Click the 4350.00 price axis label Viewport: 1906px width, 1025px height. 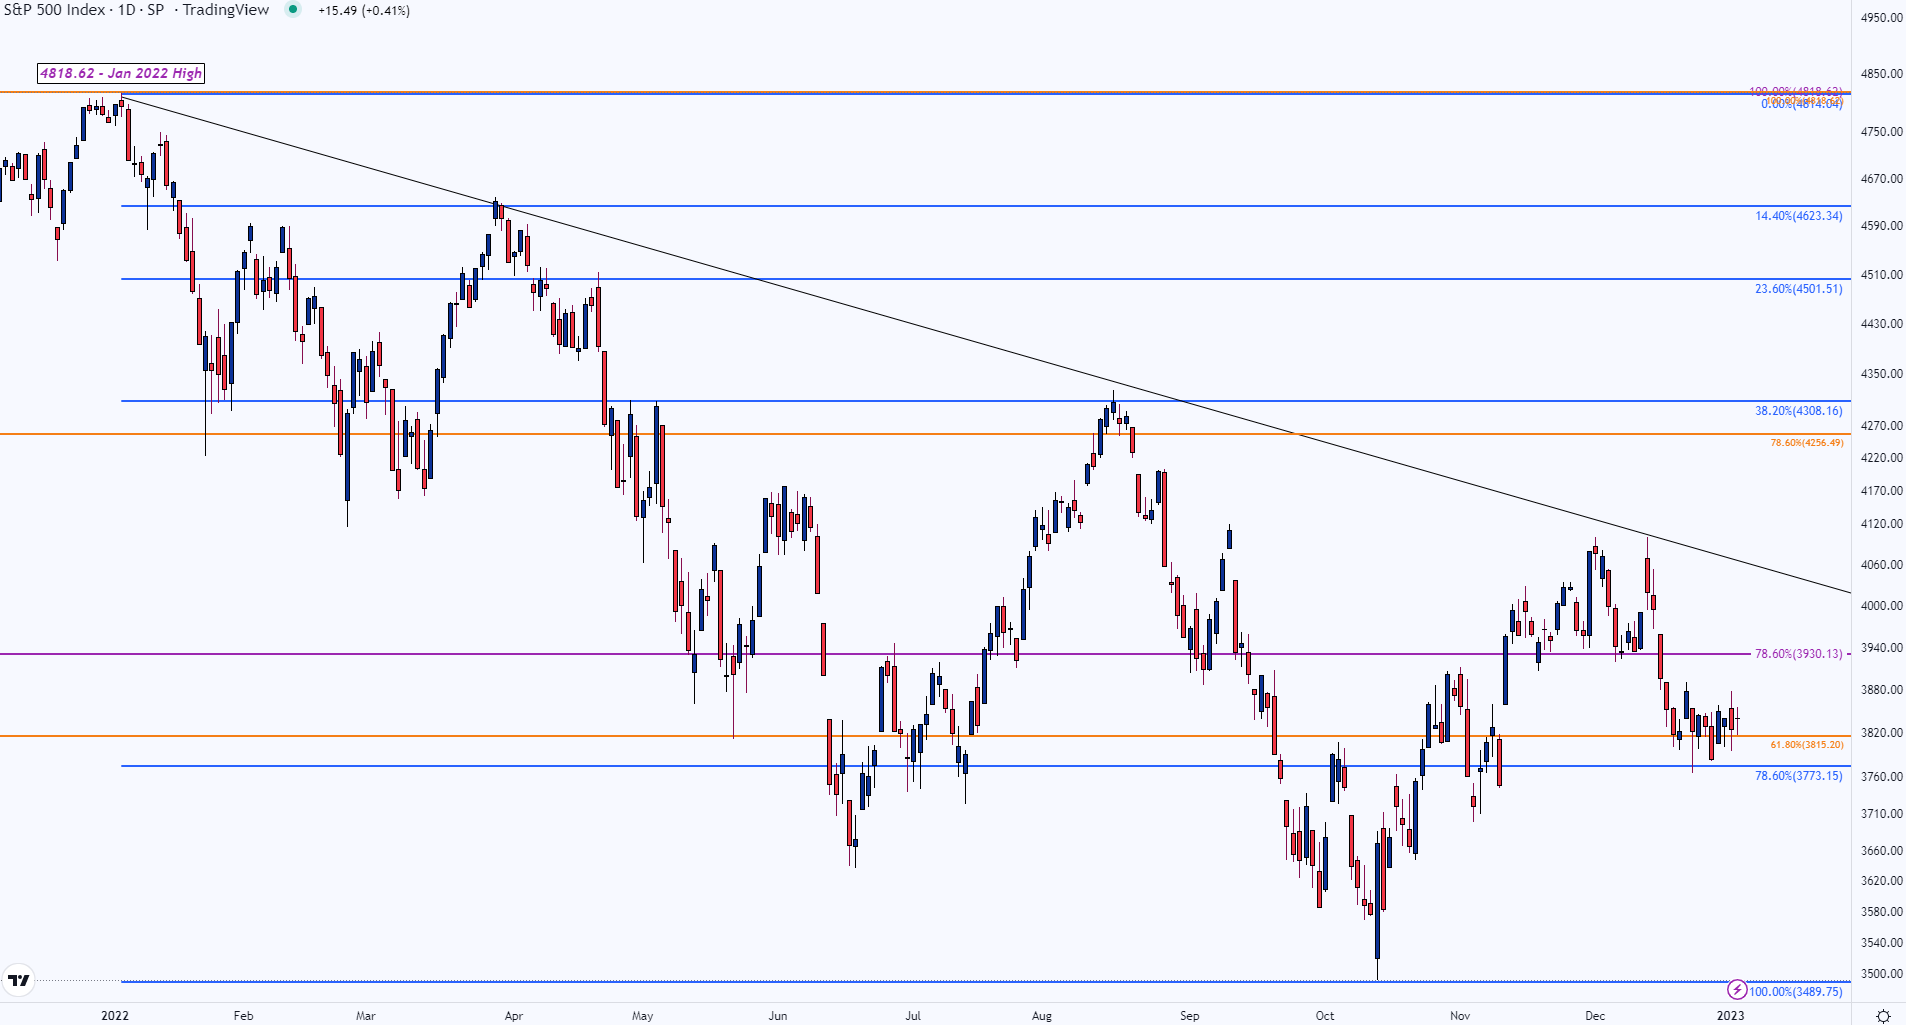1881,374
